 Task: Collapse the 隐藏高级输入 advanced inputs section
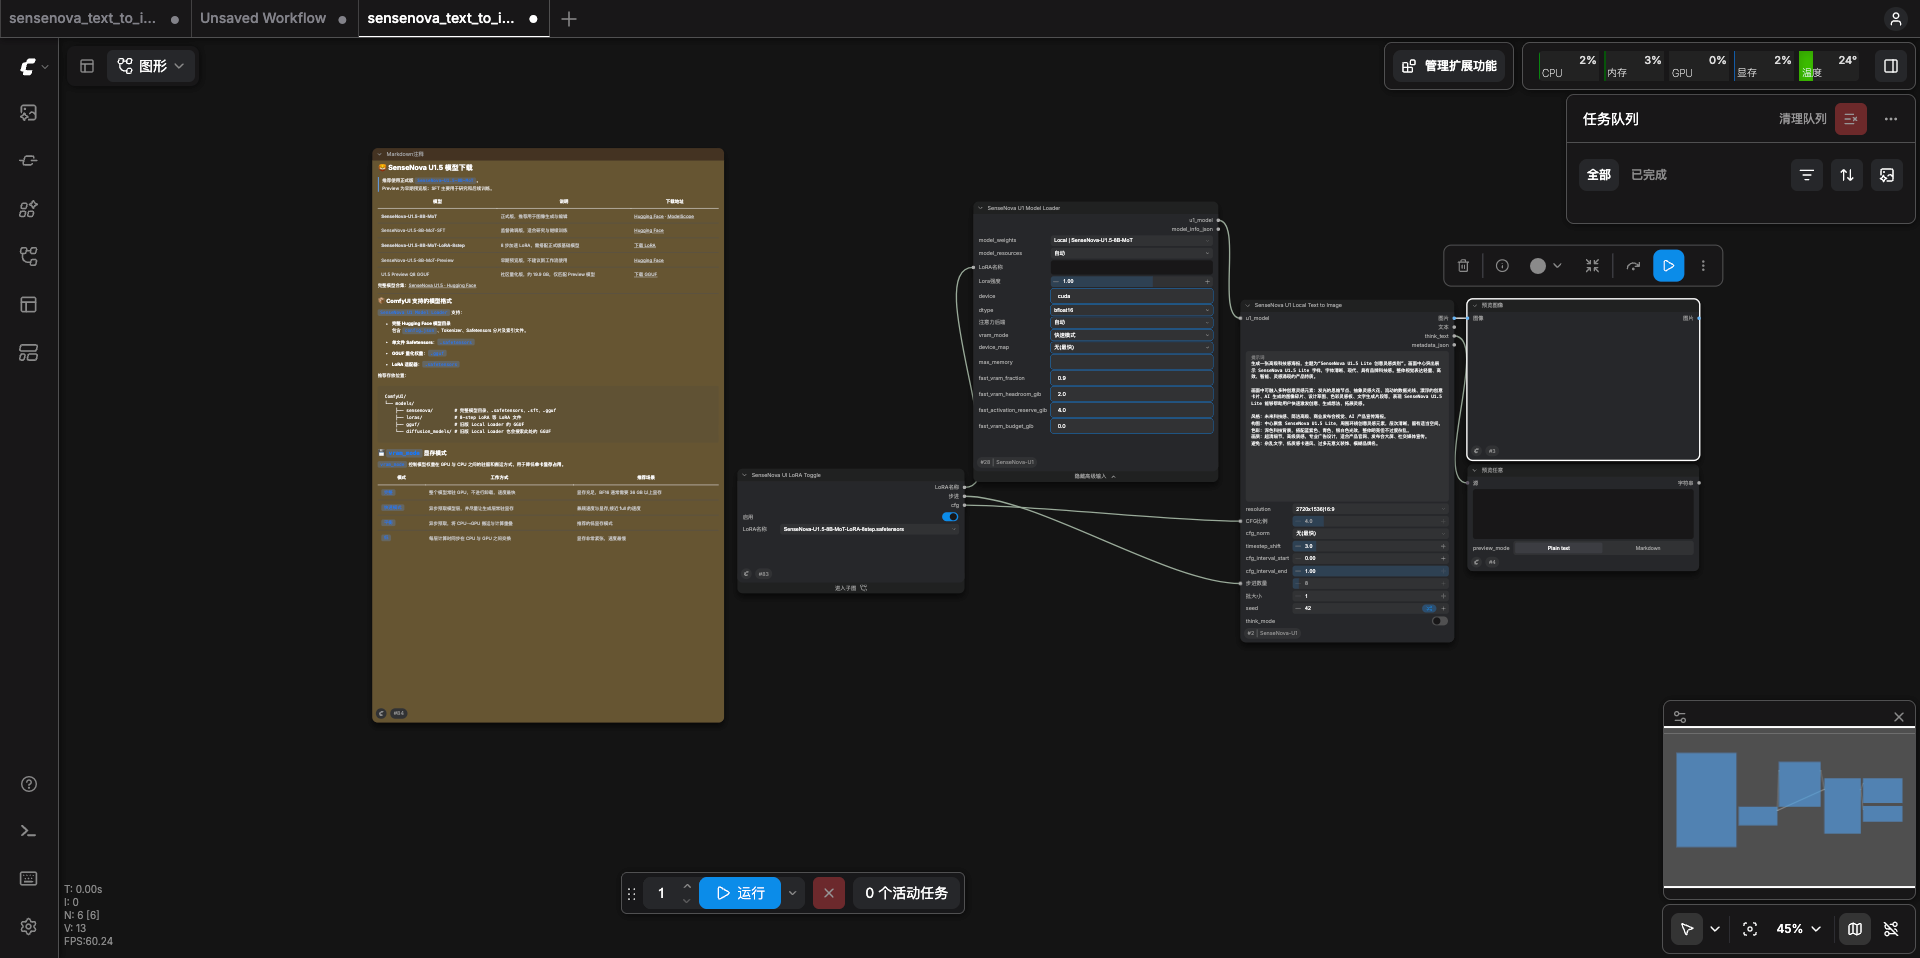tap(1095, 476)
